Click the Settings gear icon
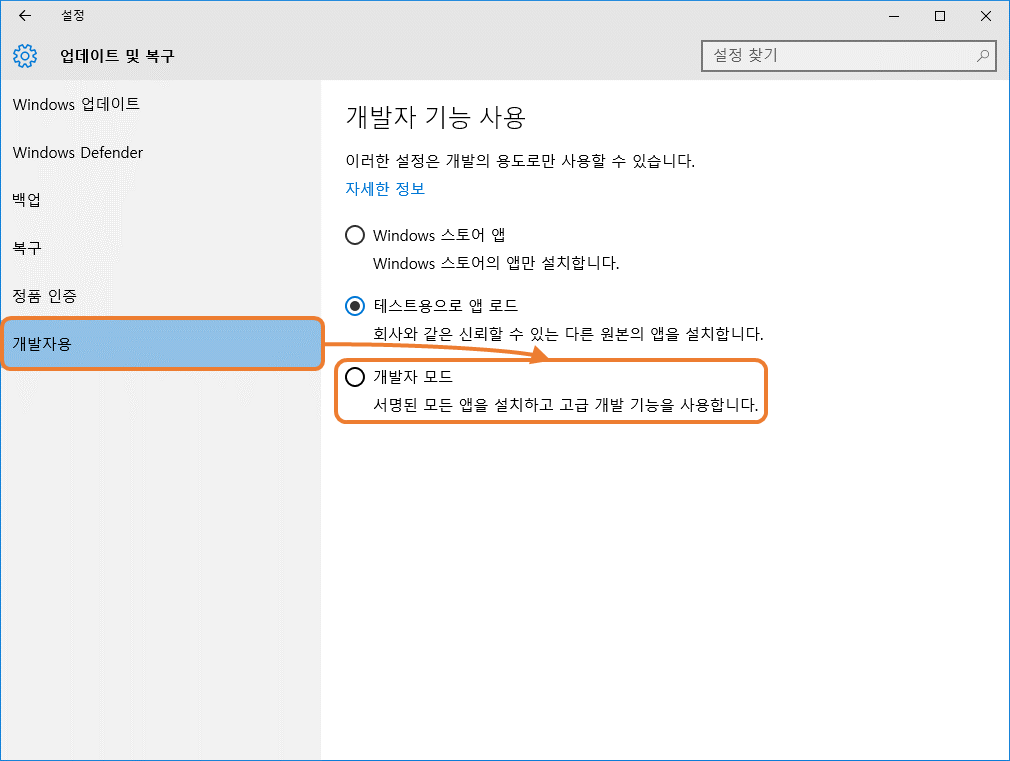This screenshot has width=1010, height=761. [x=24, y=56]
